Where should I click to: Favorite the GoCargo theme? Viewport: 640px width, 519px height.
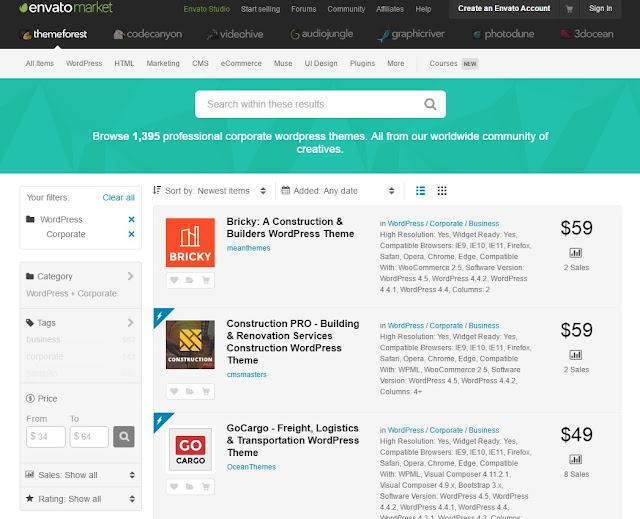click(174, 487)
